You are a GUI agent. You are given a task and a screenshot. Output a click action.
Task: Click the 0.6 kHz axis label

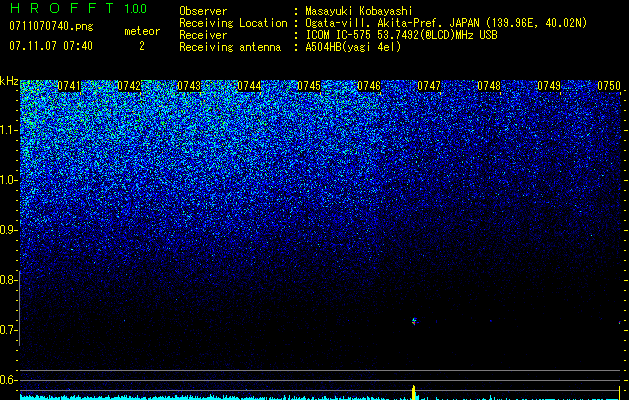9,380
